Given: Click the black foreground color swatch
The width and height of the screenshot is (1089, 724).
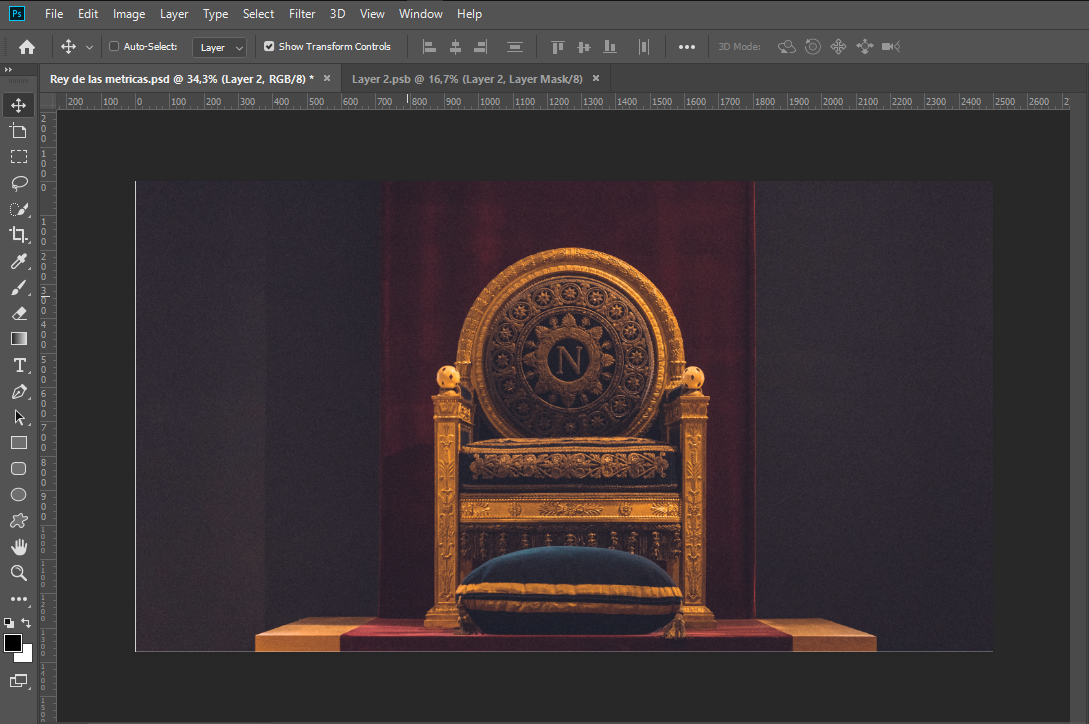Looking at the screenshot, I should [x=13, y=643].
